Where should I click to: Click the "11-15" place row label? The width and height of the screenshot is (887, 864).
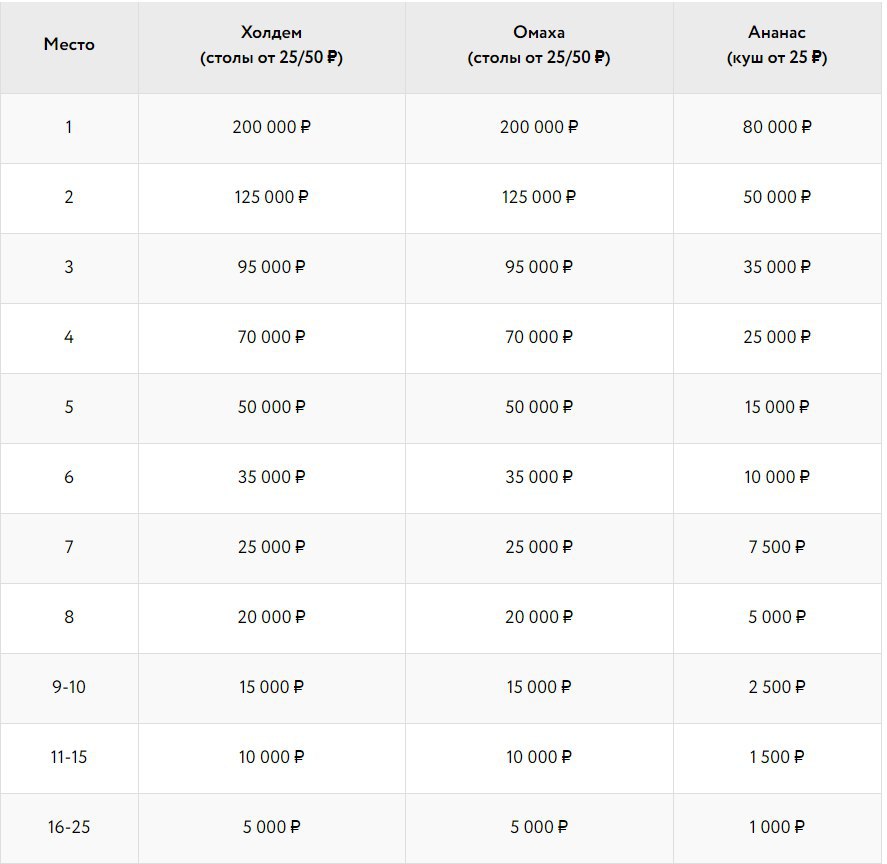[69, 757]
